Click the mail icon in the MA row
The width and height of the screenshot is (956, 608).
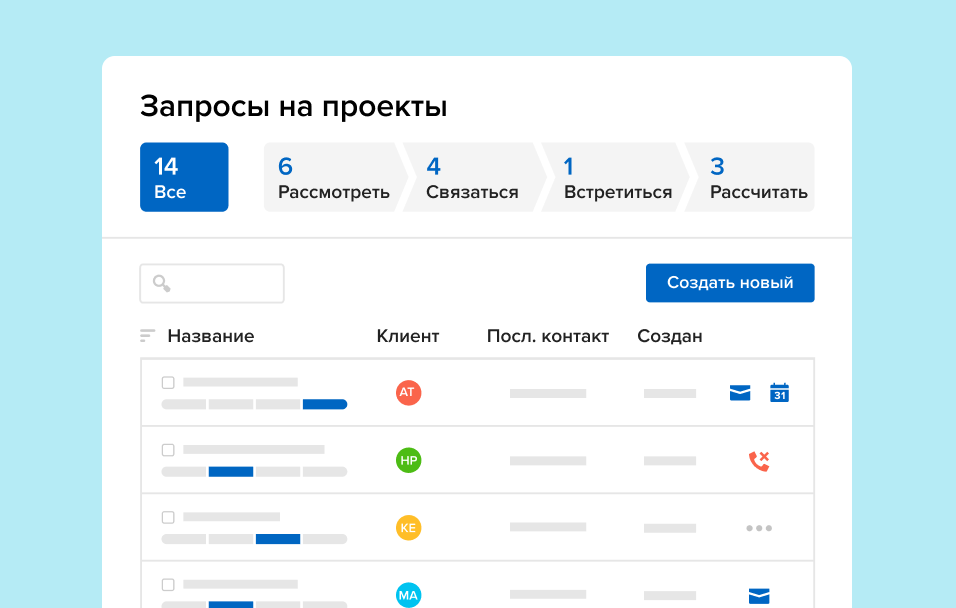[x=759, y=596]
